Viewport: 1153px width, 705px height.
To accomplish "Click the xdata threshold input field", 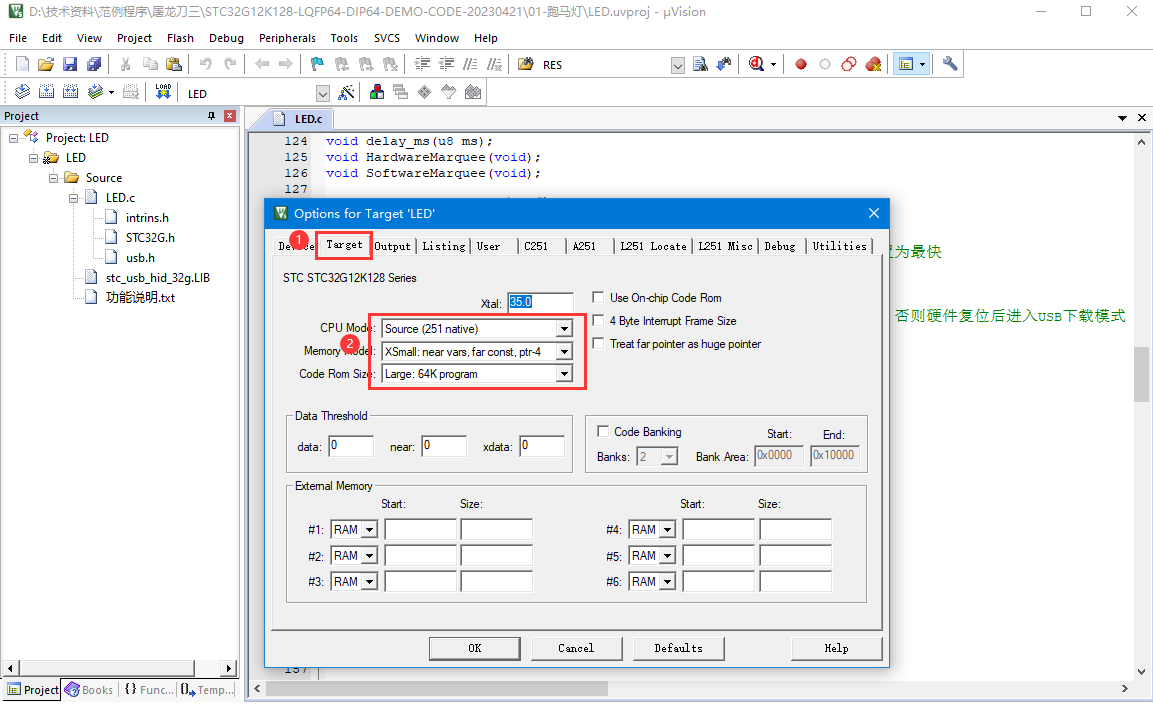I will (542, 446).
